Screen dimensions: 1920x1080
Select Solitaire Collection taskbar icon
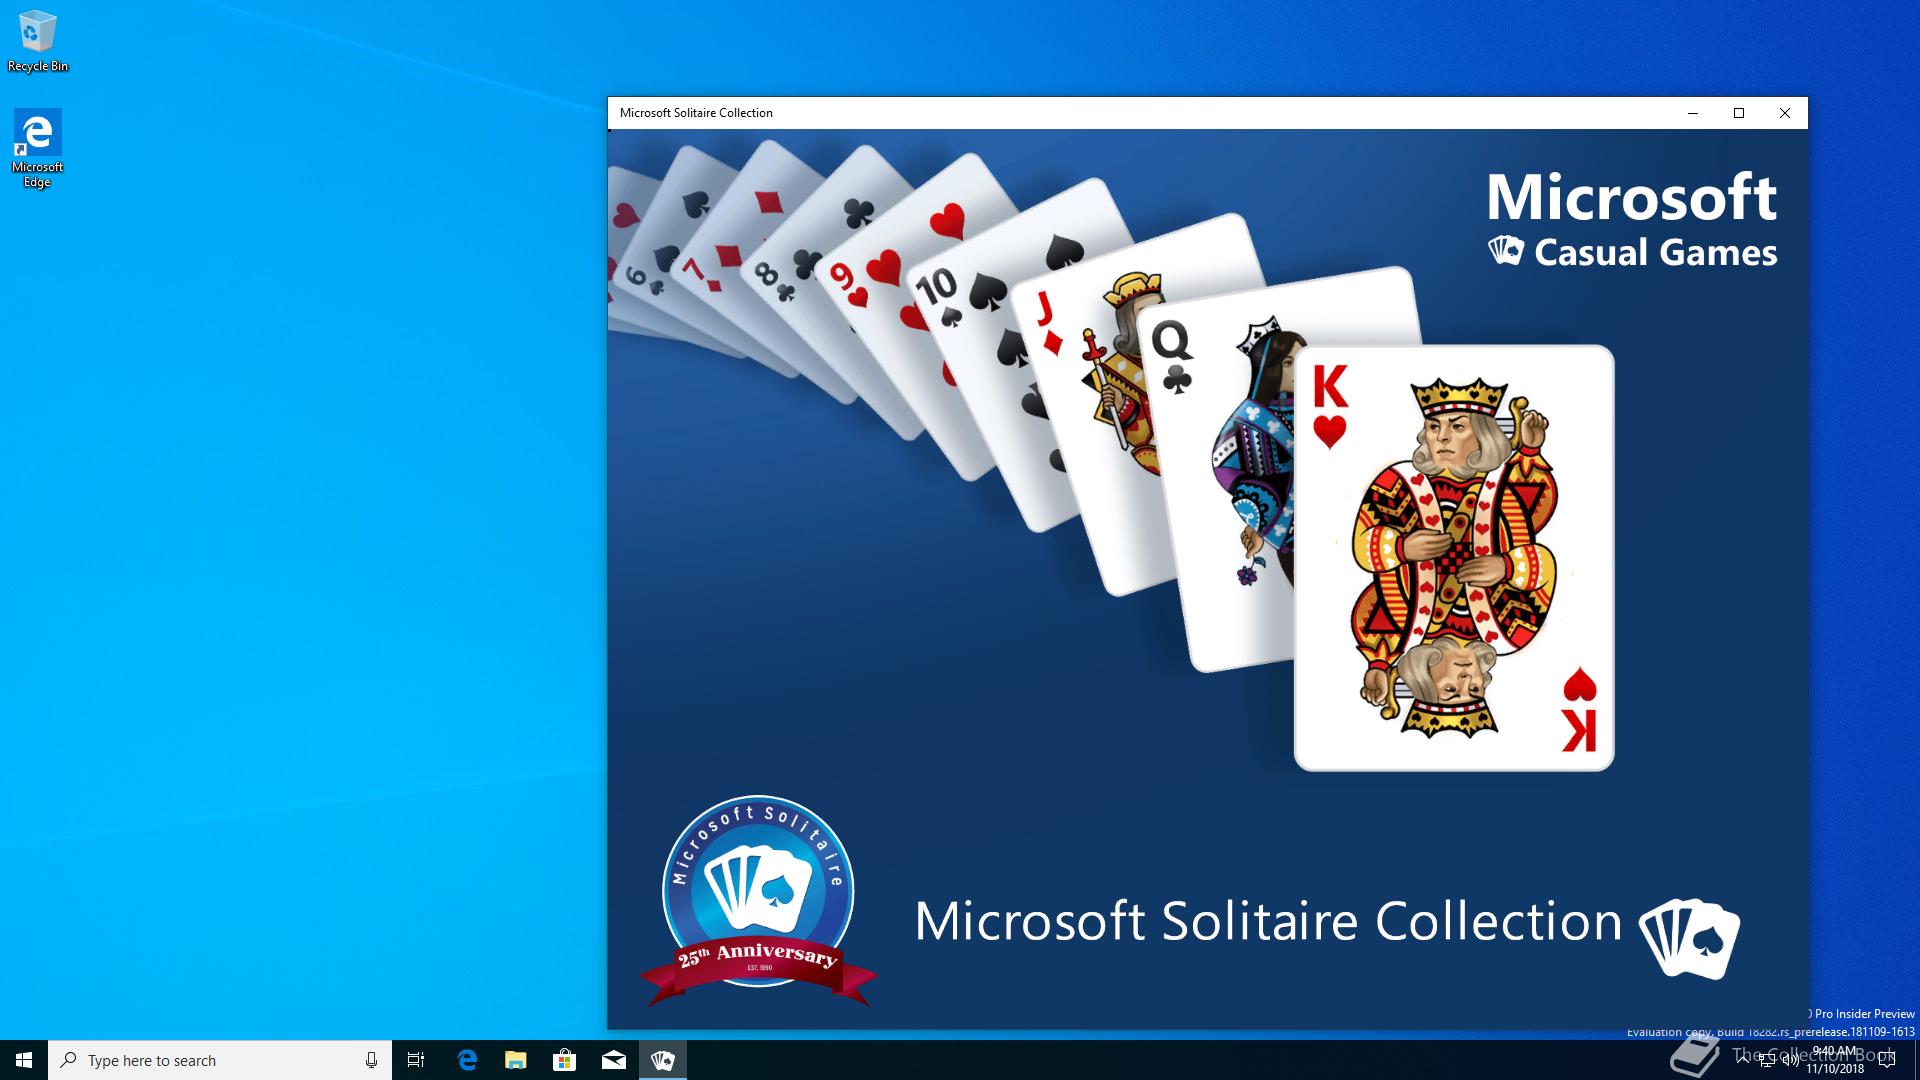click(663, 1060)
